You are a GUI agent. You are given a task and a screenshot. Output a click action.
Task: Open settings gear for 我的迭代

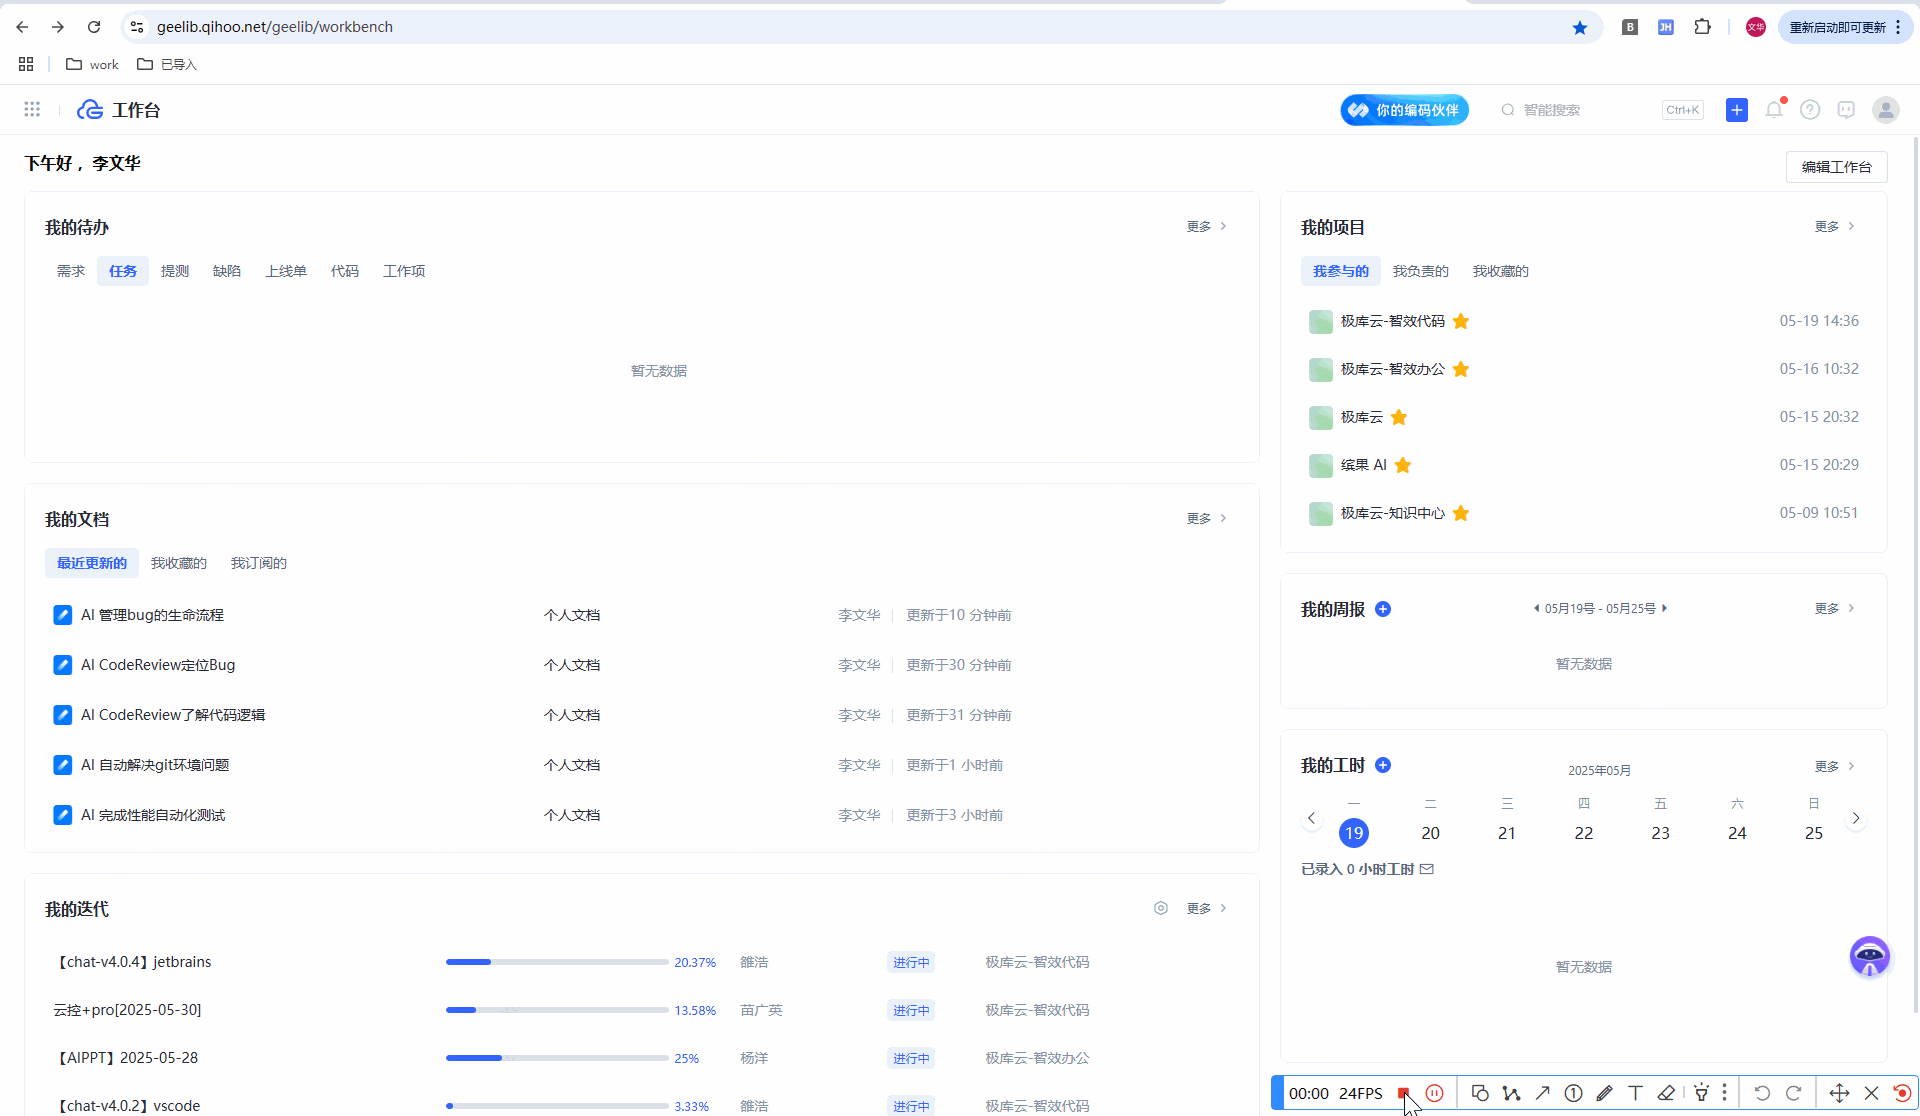click(x=1160, y=908)
